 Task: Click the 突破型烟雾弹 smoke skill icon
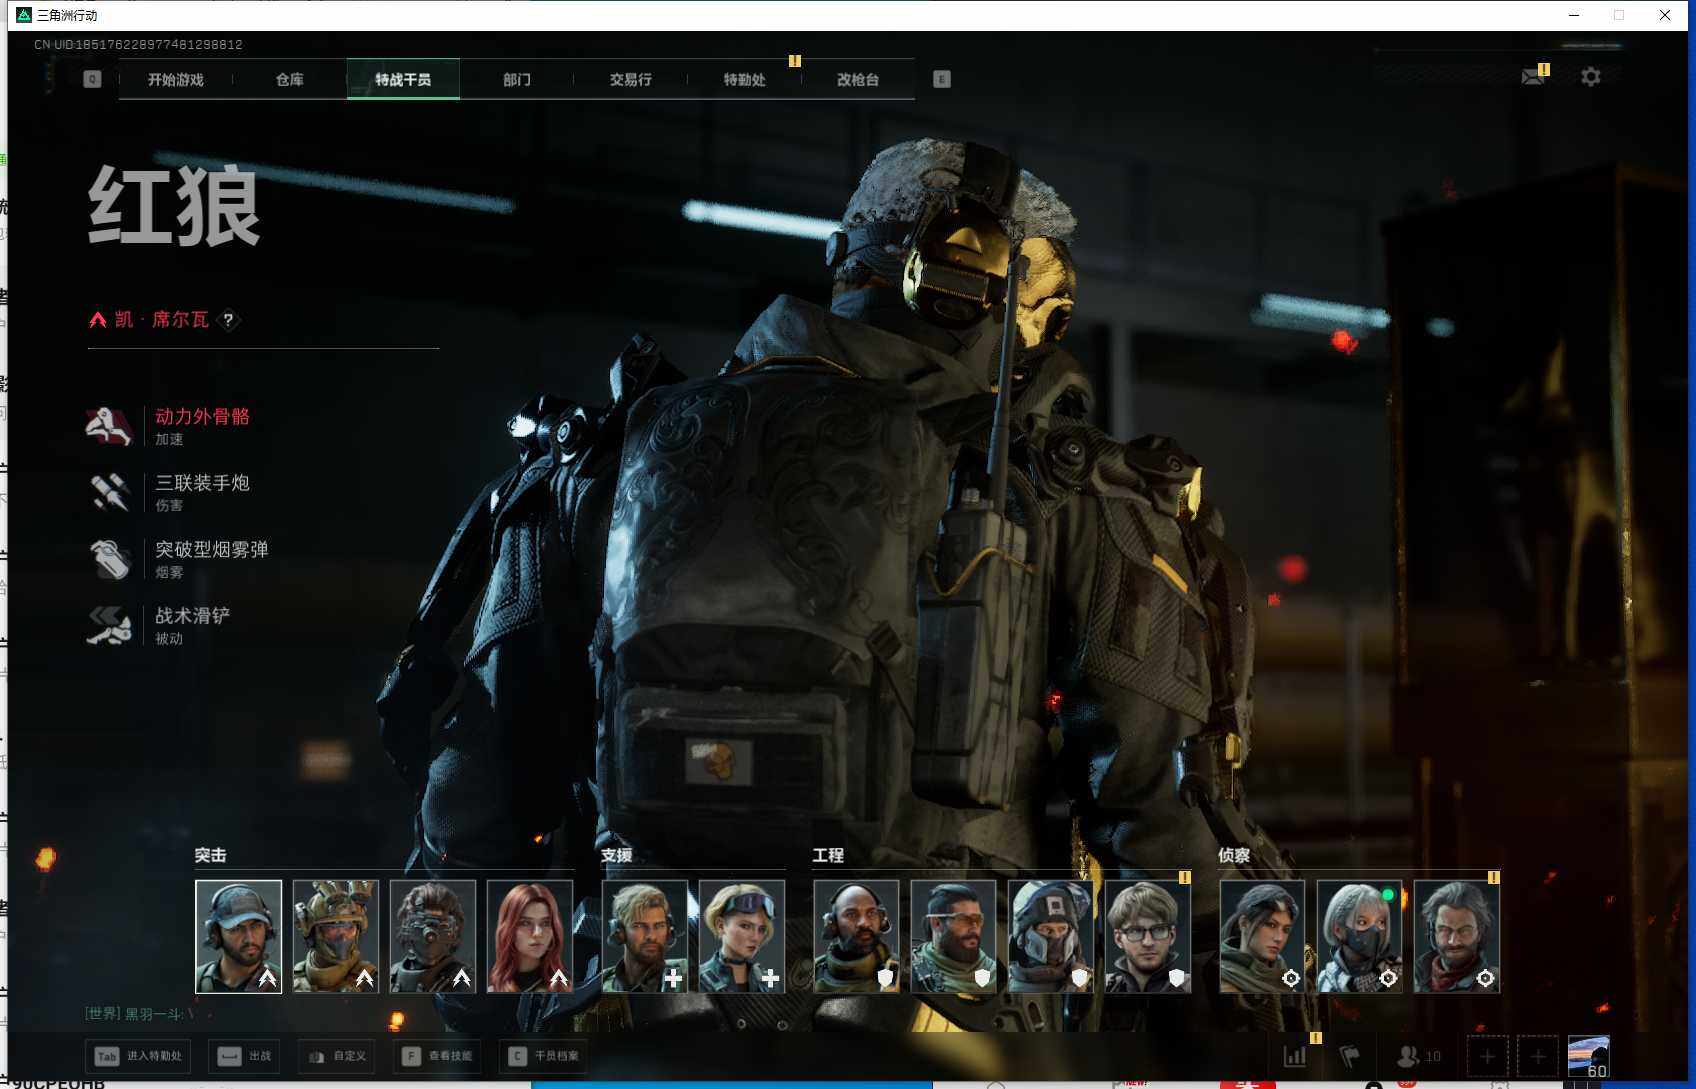[109, 559]
